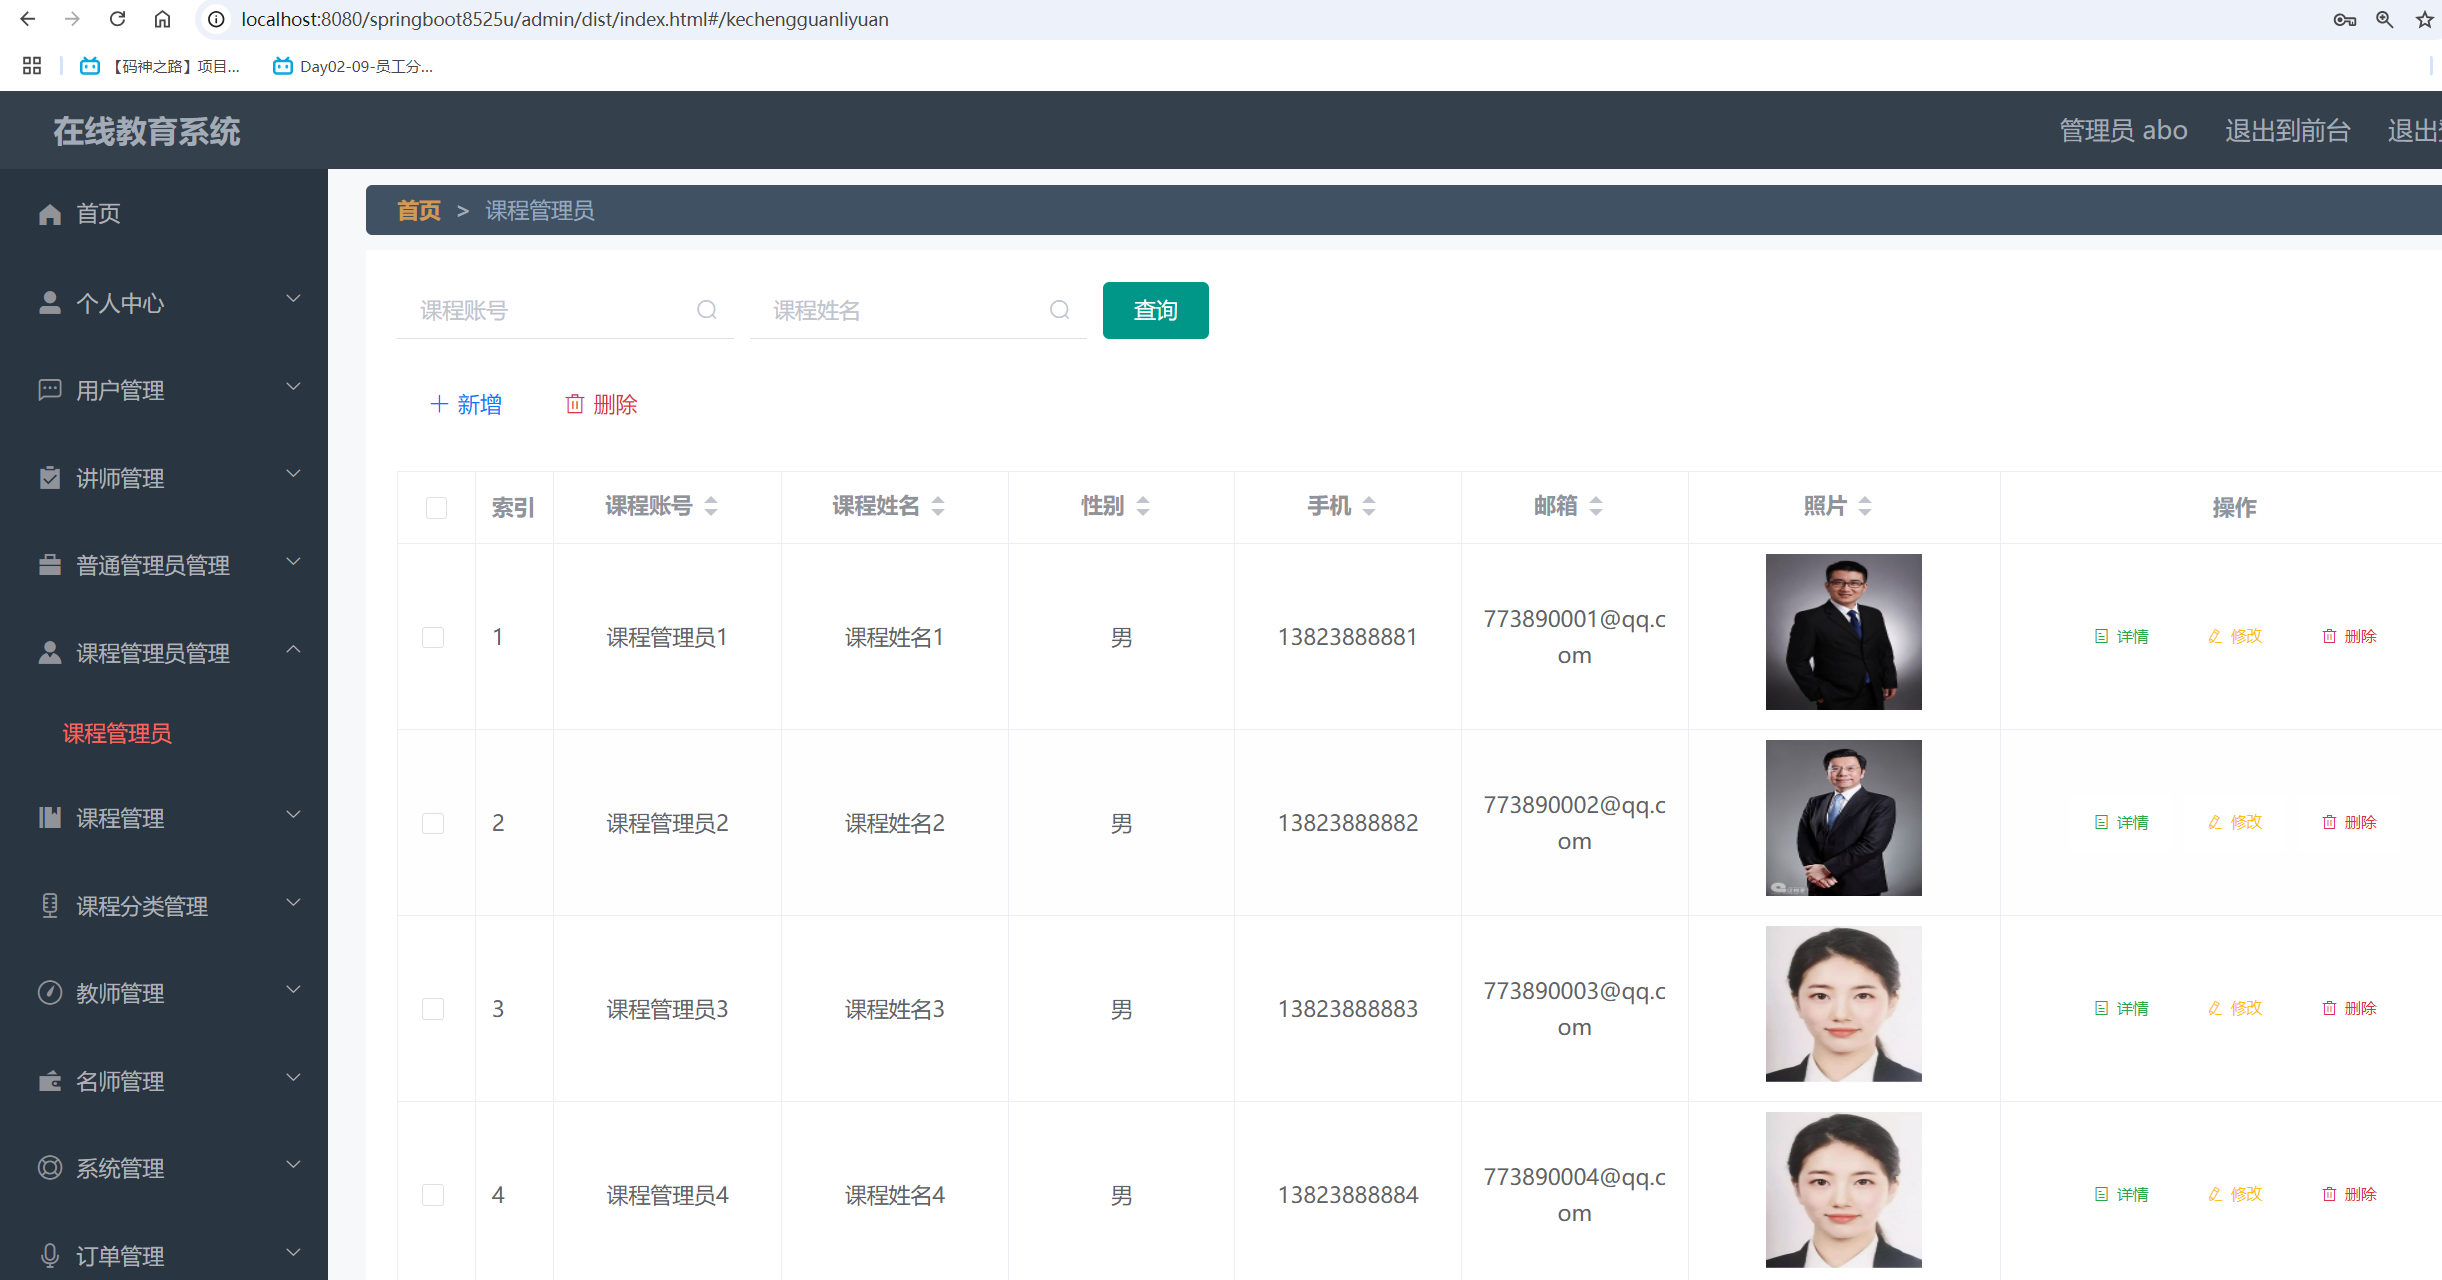Click the 个人中心 user icon in sidebar
Screen dimensions: 2442x1280
[50, 303]
